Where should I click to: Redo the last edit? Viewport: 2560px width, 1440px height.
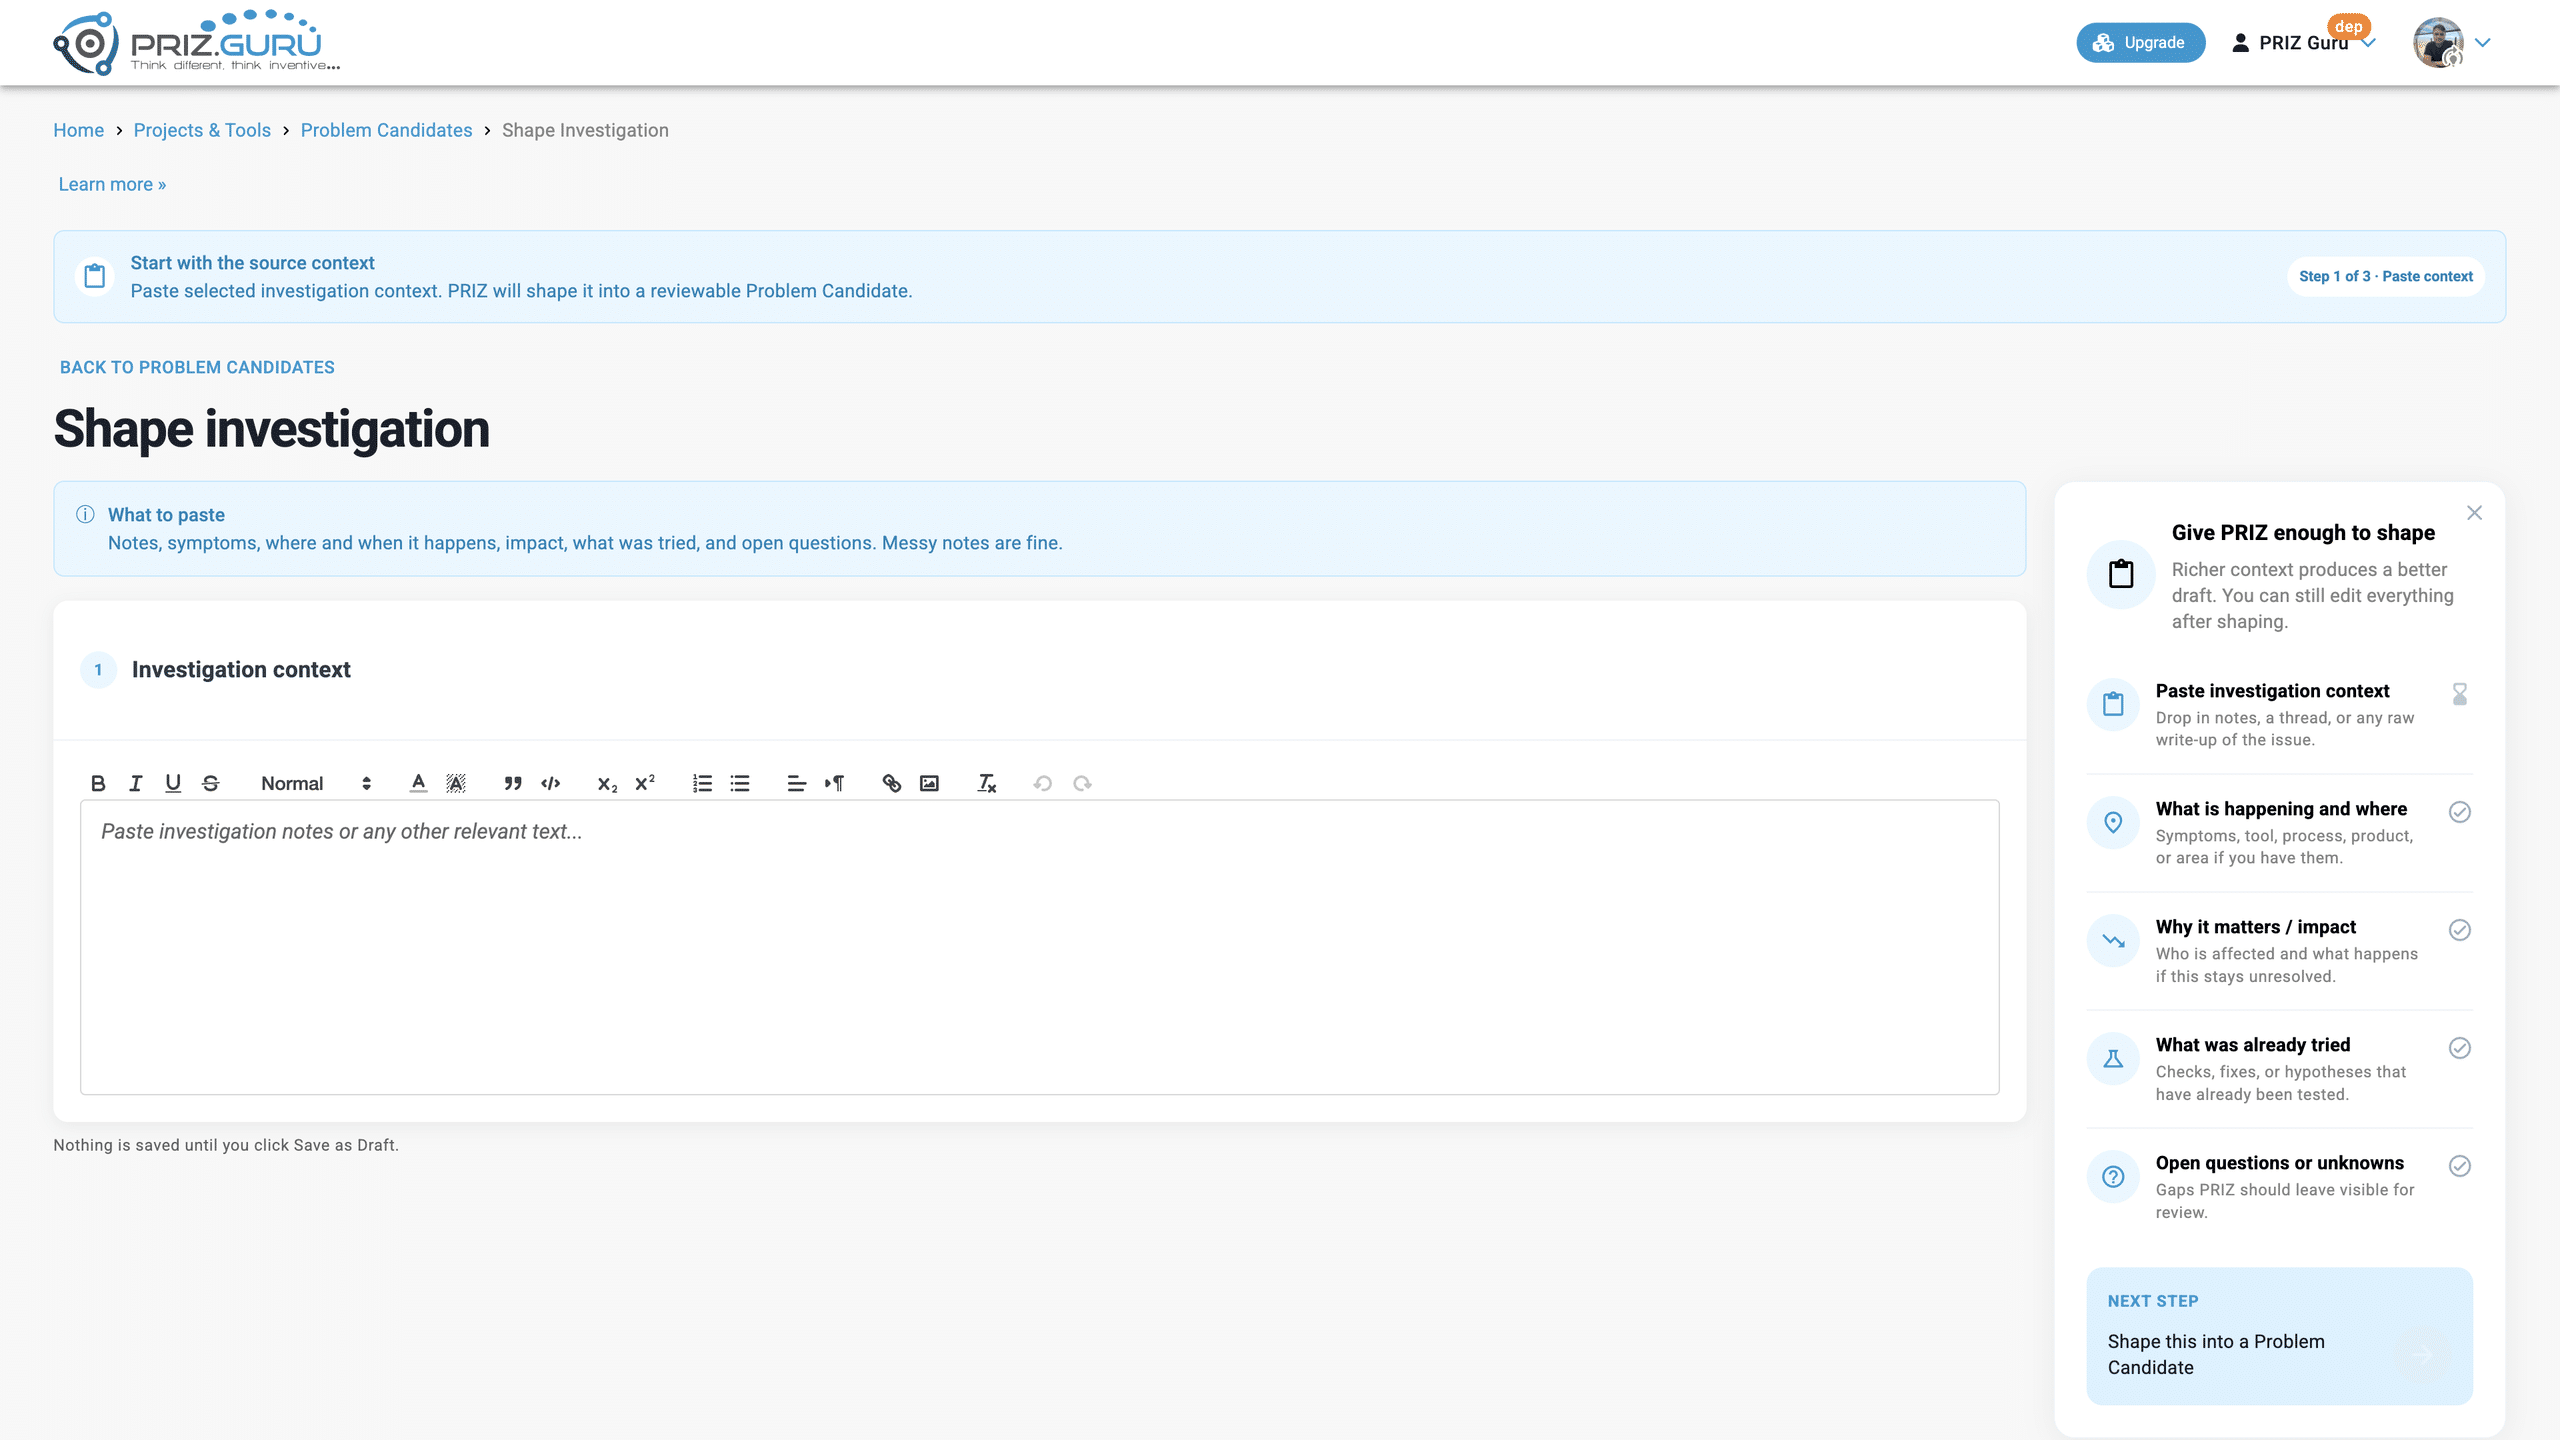click(x=1081, y=783)
